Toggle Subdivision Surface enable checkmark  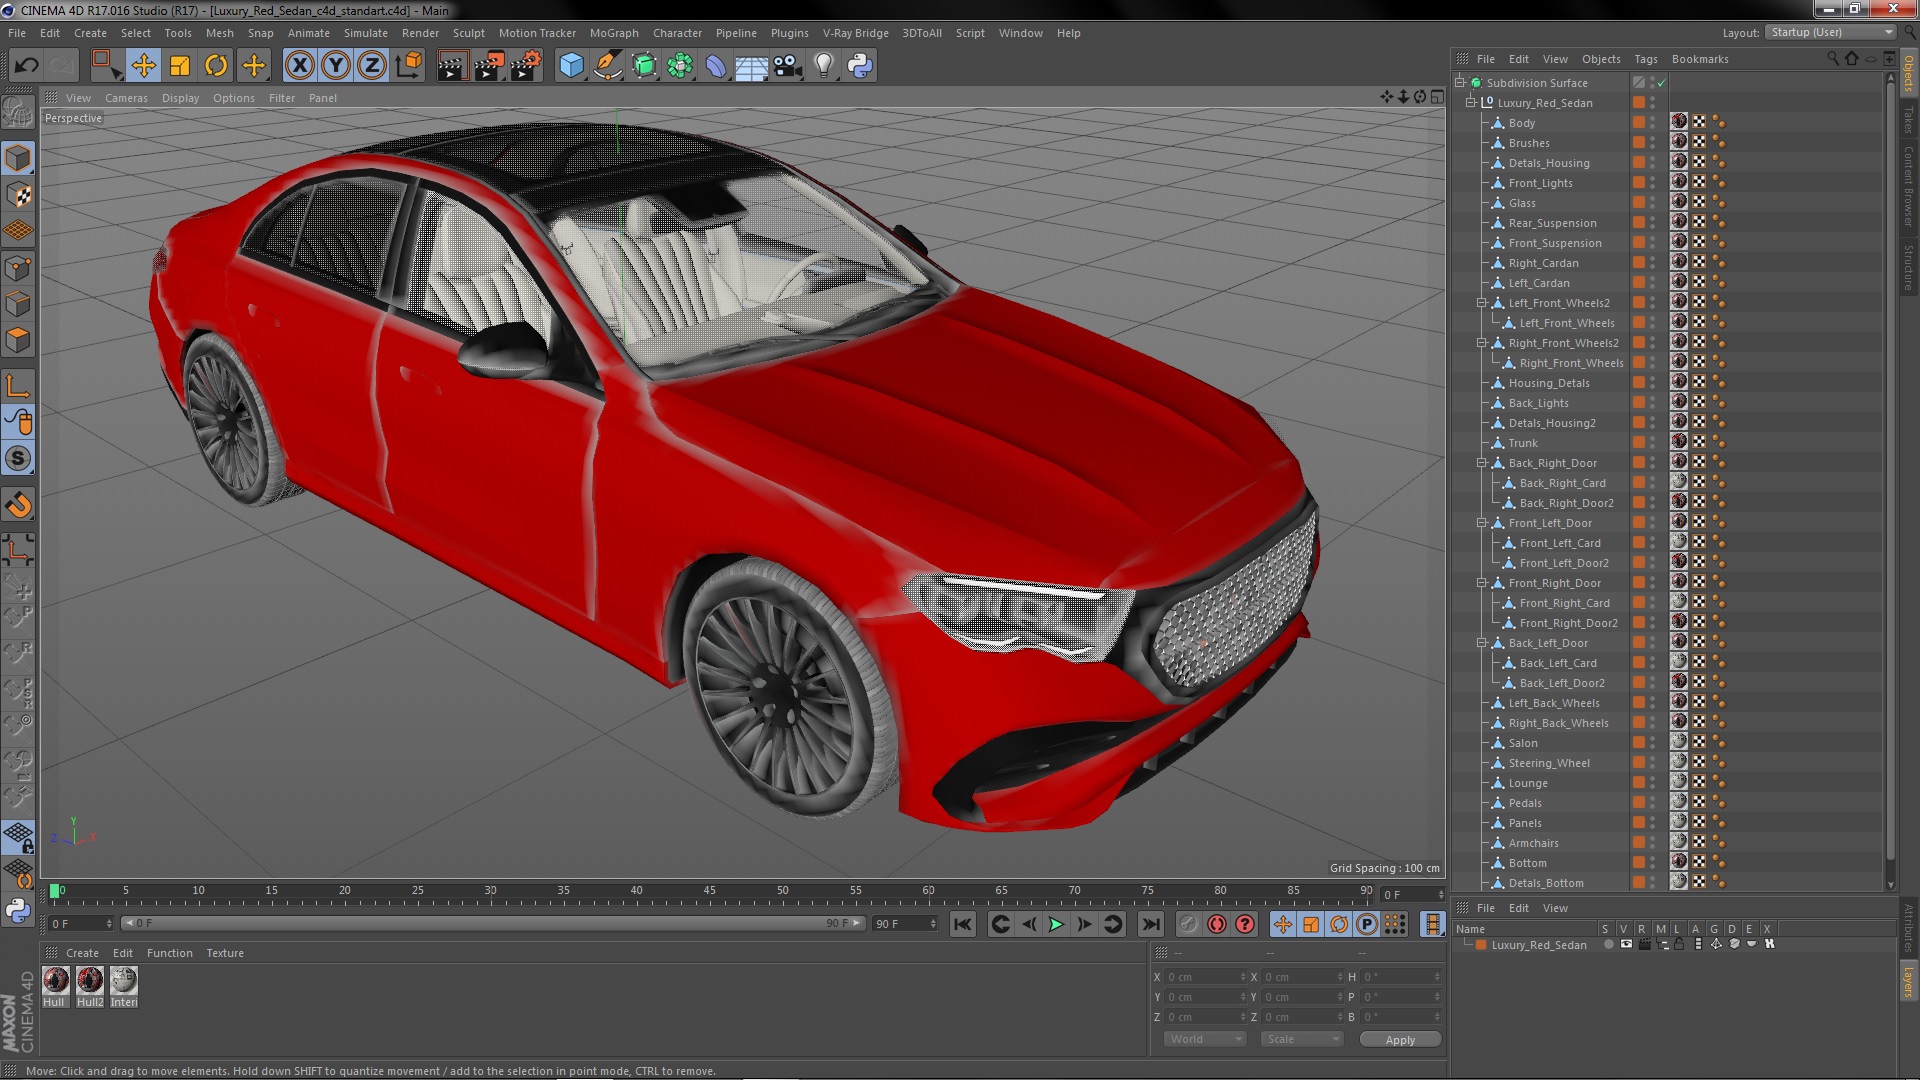click(x=1661, y=83)
